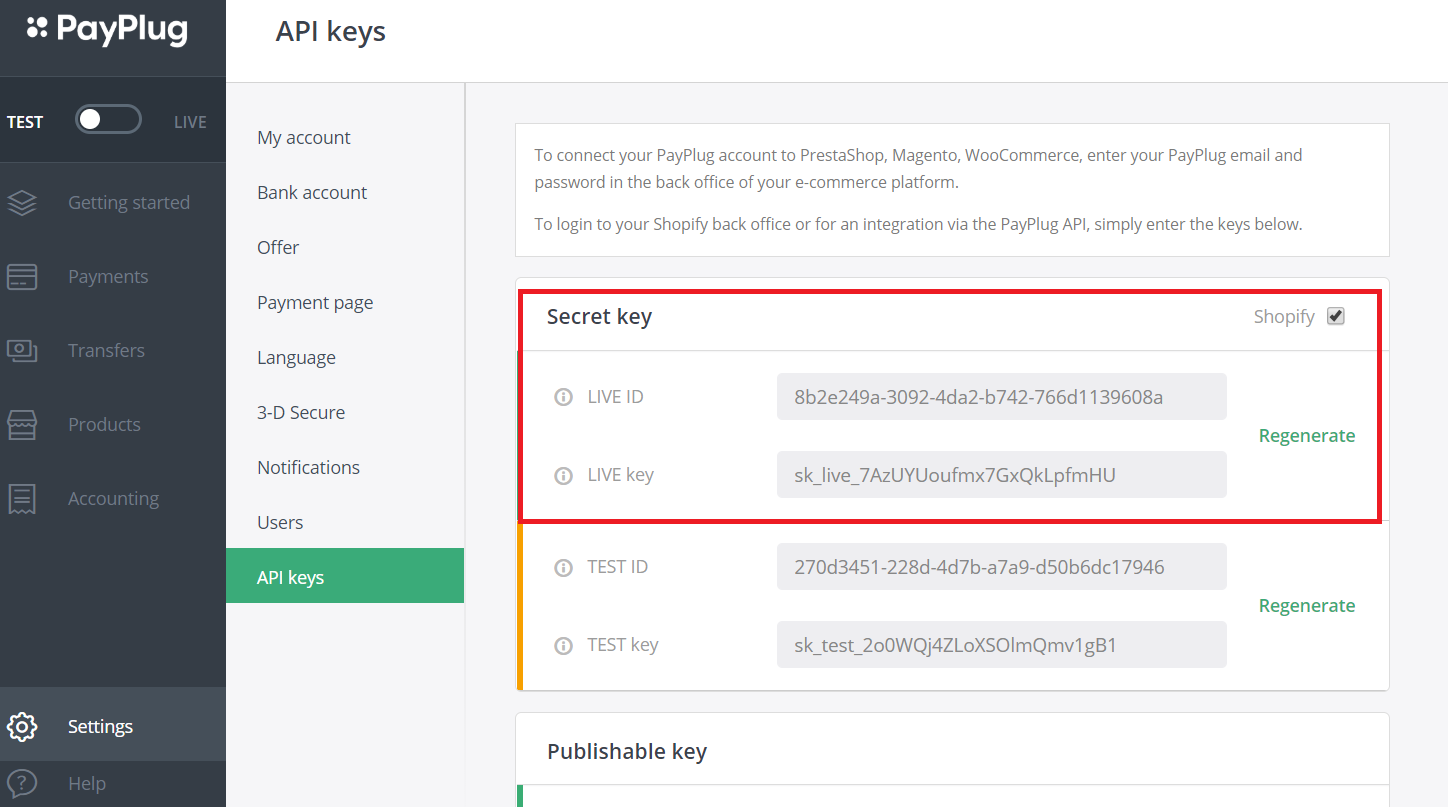The width and height of the screenshot is (1448, 807).
Task: Click the TEST mode label
Action: (25, 122)
